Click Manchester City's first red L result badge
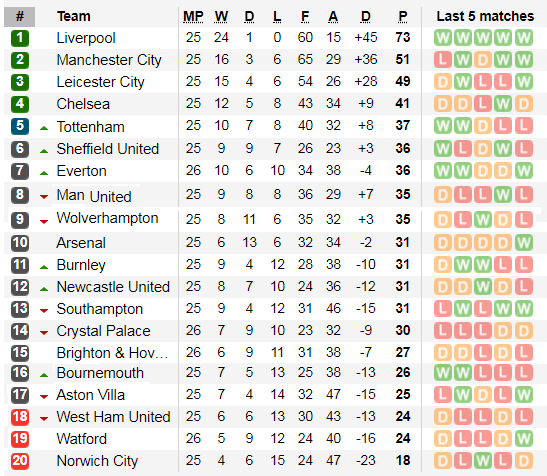 point(443,60)
